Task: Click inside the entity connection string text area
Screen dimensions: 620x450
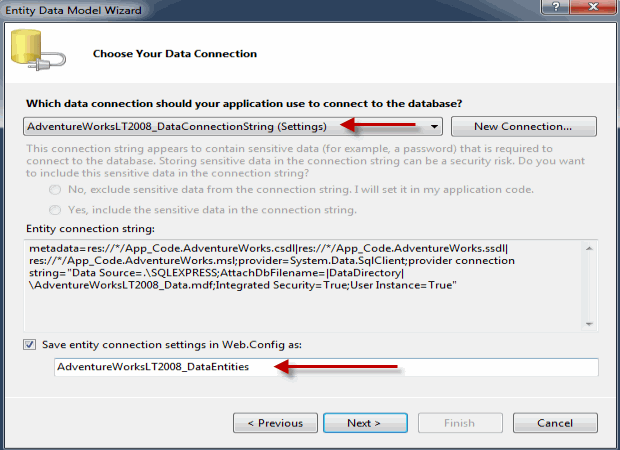Action: pos(303,286)
